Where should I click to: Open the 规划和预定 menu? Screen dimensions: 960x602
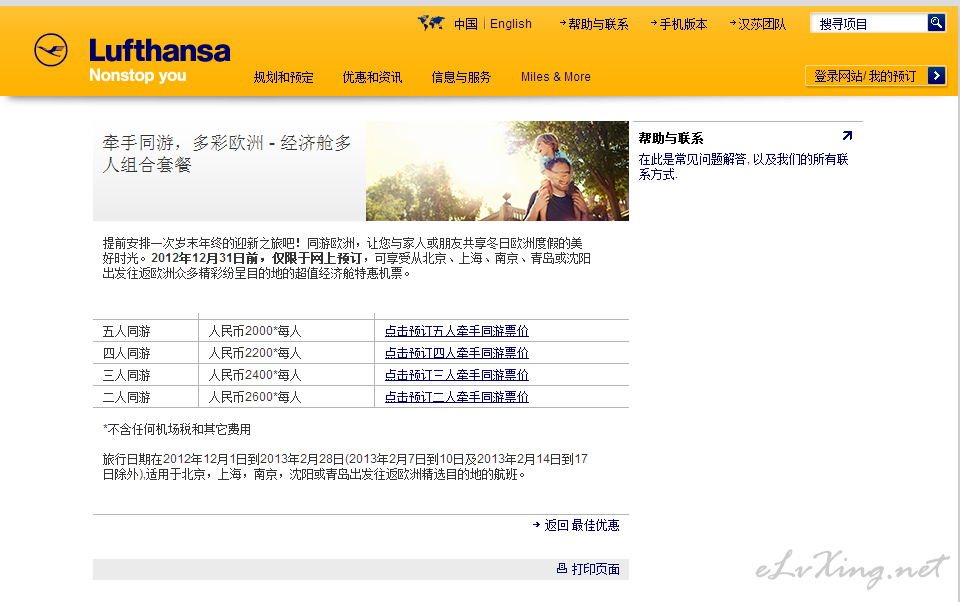283,77
